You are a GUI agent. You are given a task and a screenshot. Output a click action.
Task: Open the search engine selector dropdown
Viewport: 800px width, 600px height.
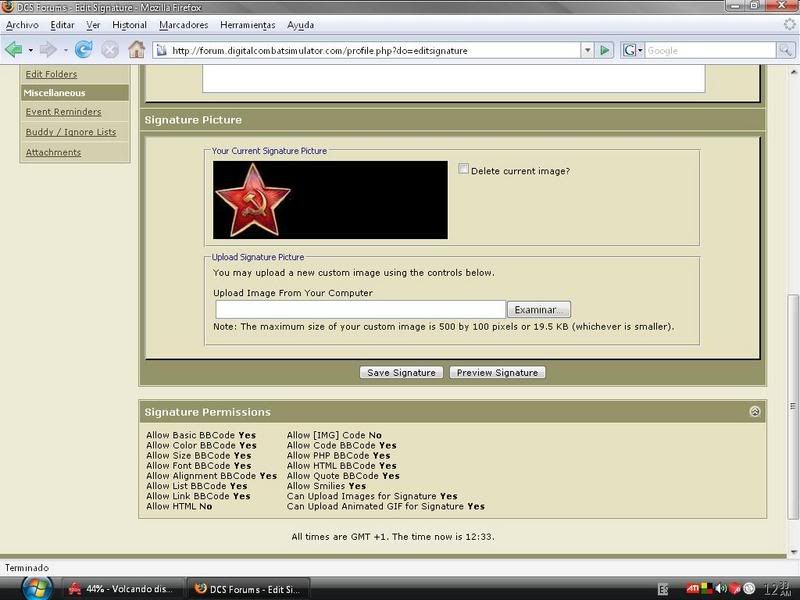pos(640,50)
